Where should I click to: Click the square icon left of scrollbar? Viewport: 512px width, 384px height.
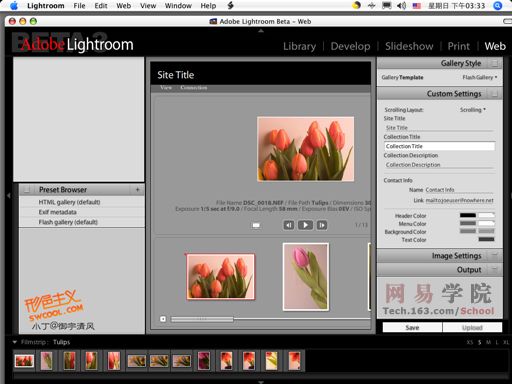[x=163, y=319]
